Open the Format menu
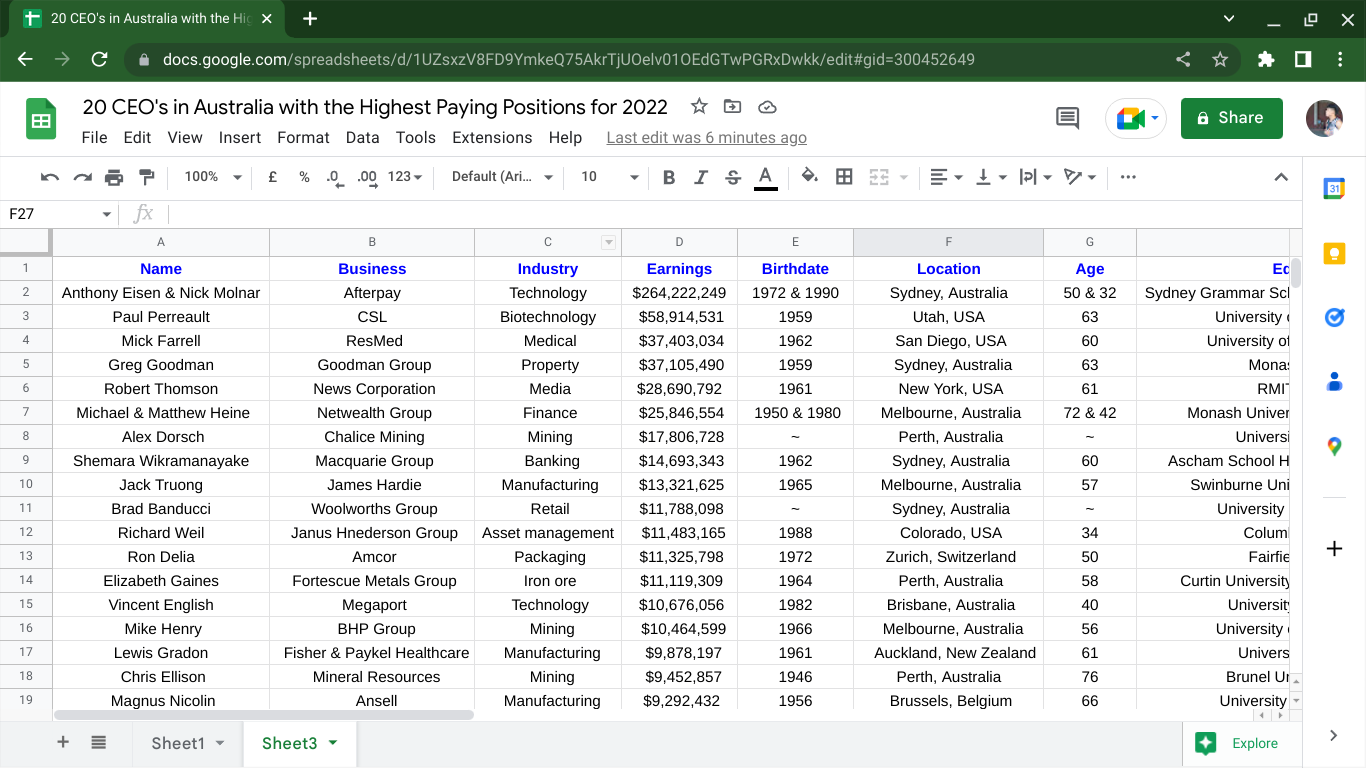 303,138
